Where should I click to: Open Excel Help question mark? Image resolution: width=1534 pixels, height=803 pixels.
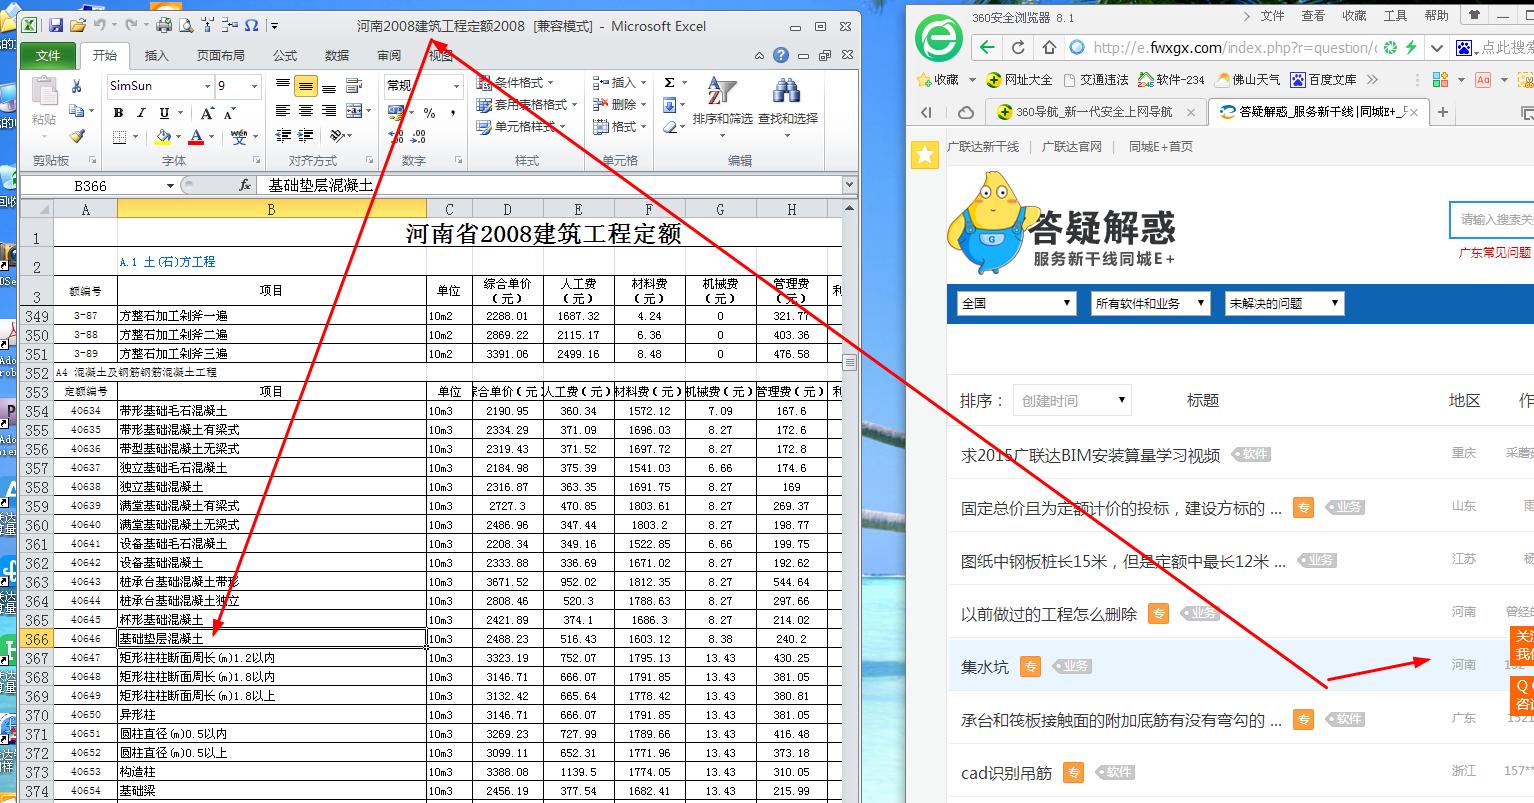[781, 55]
